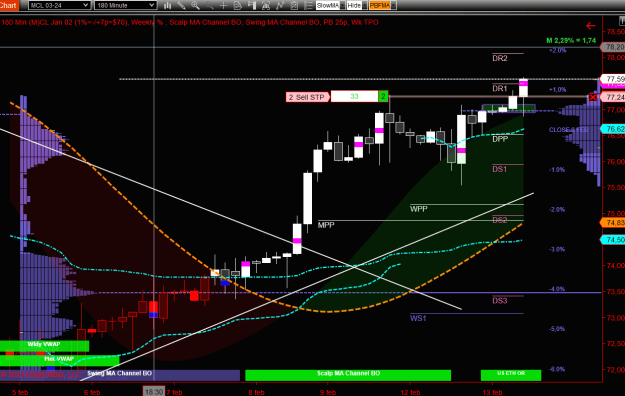Click the zoom out magnifier icon

209,5
